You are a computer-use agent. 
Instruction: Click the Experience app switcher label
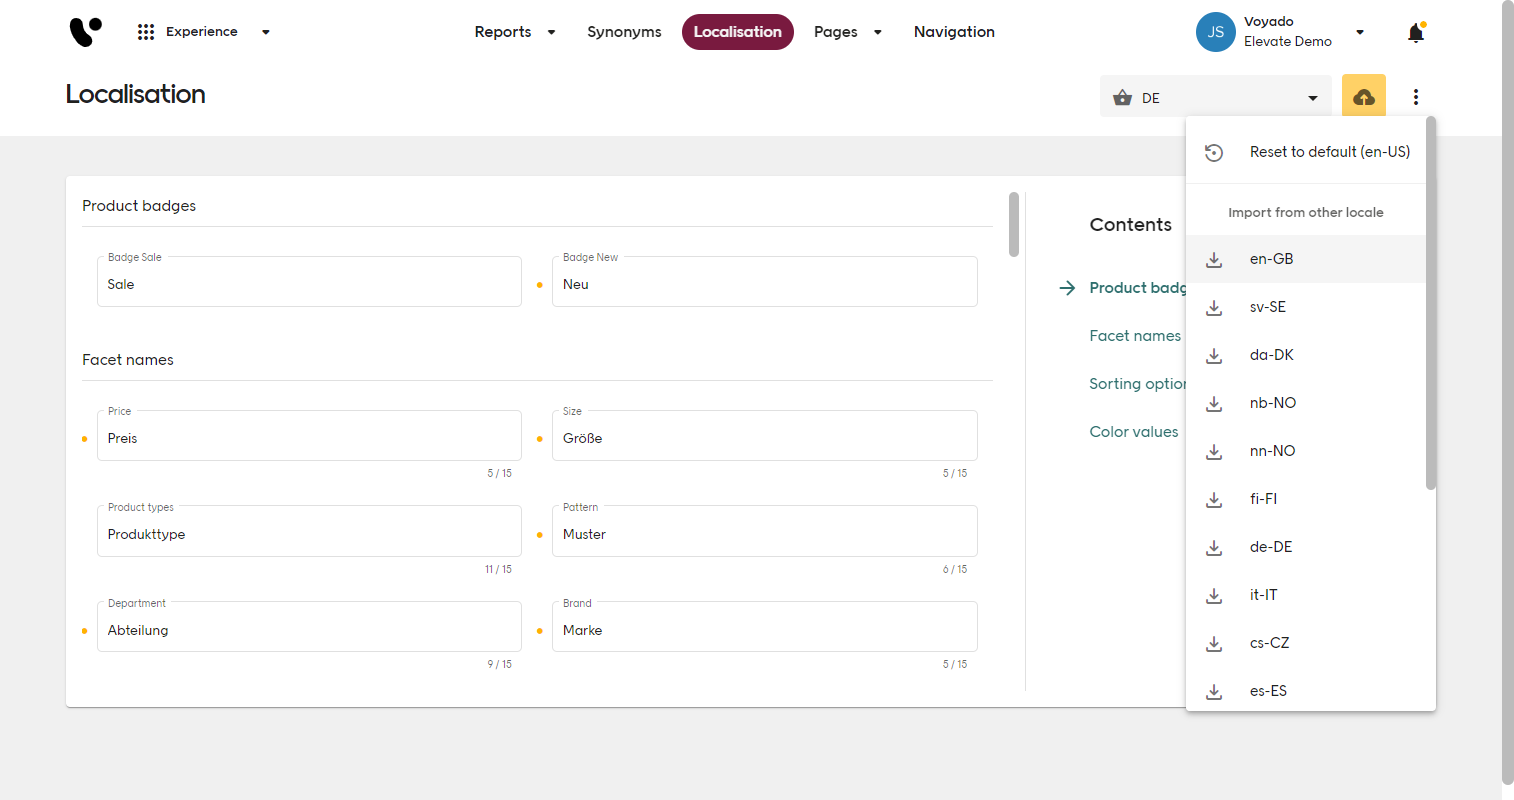click(x=202, y=32)
